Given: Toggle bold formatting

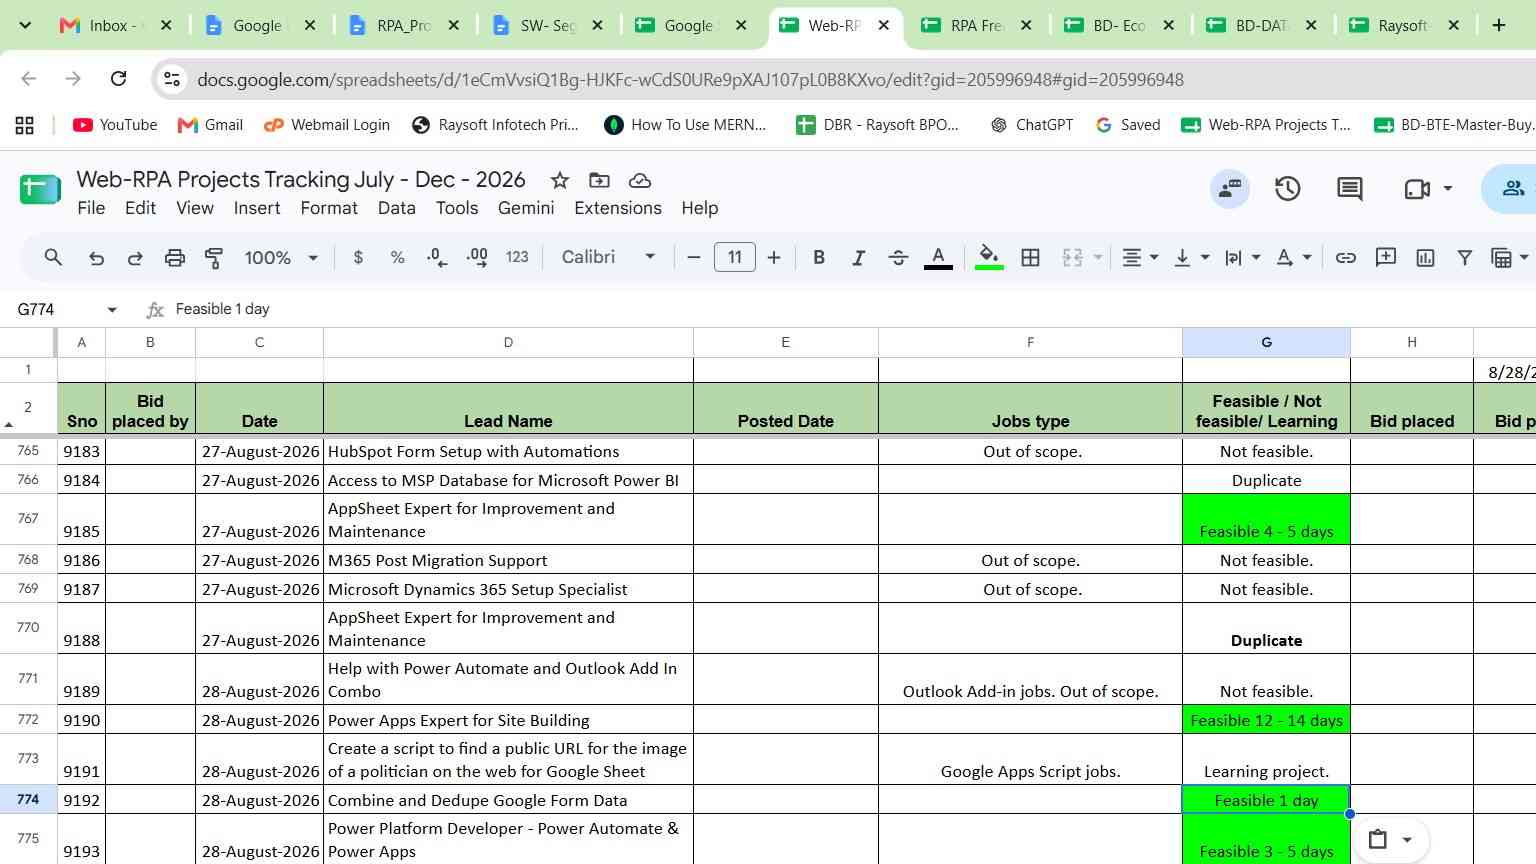Looking at the screenshot, I should (819, 257).
